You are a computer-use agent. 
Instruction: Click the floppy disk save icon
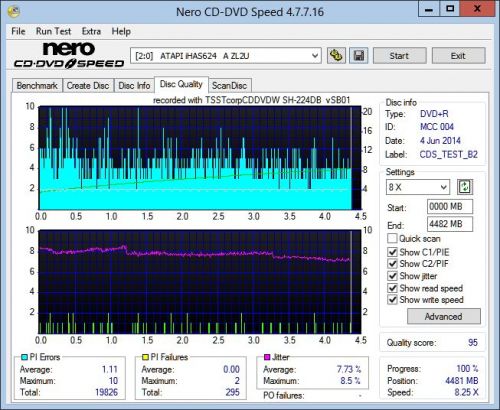pyautogui.click(x=359, y=56)
